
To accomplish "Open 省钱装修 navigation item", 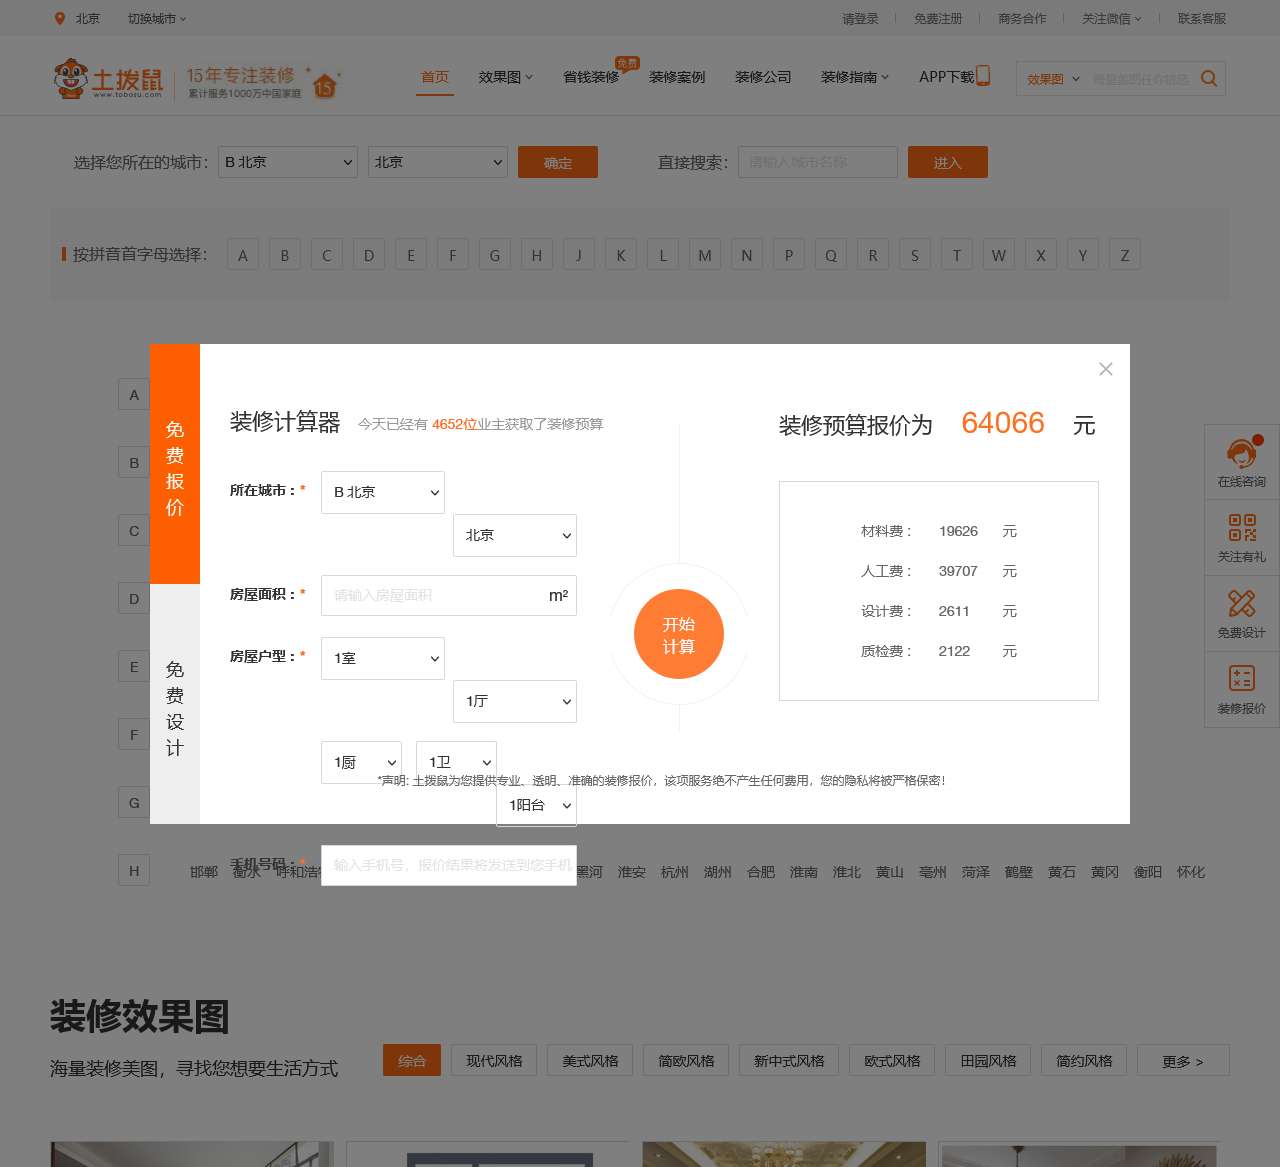I will click(591, 77).
